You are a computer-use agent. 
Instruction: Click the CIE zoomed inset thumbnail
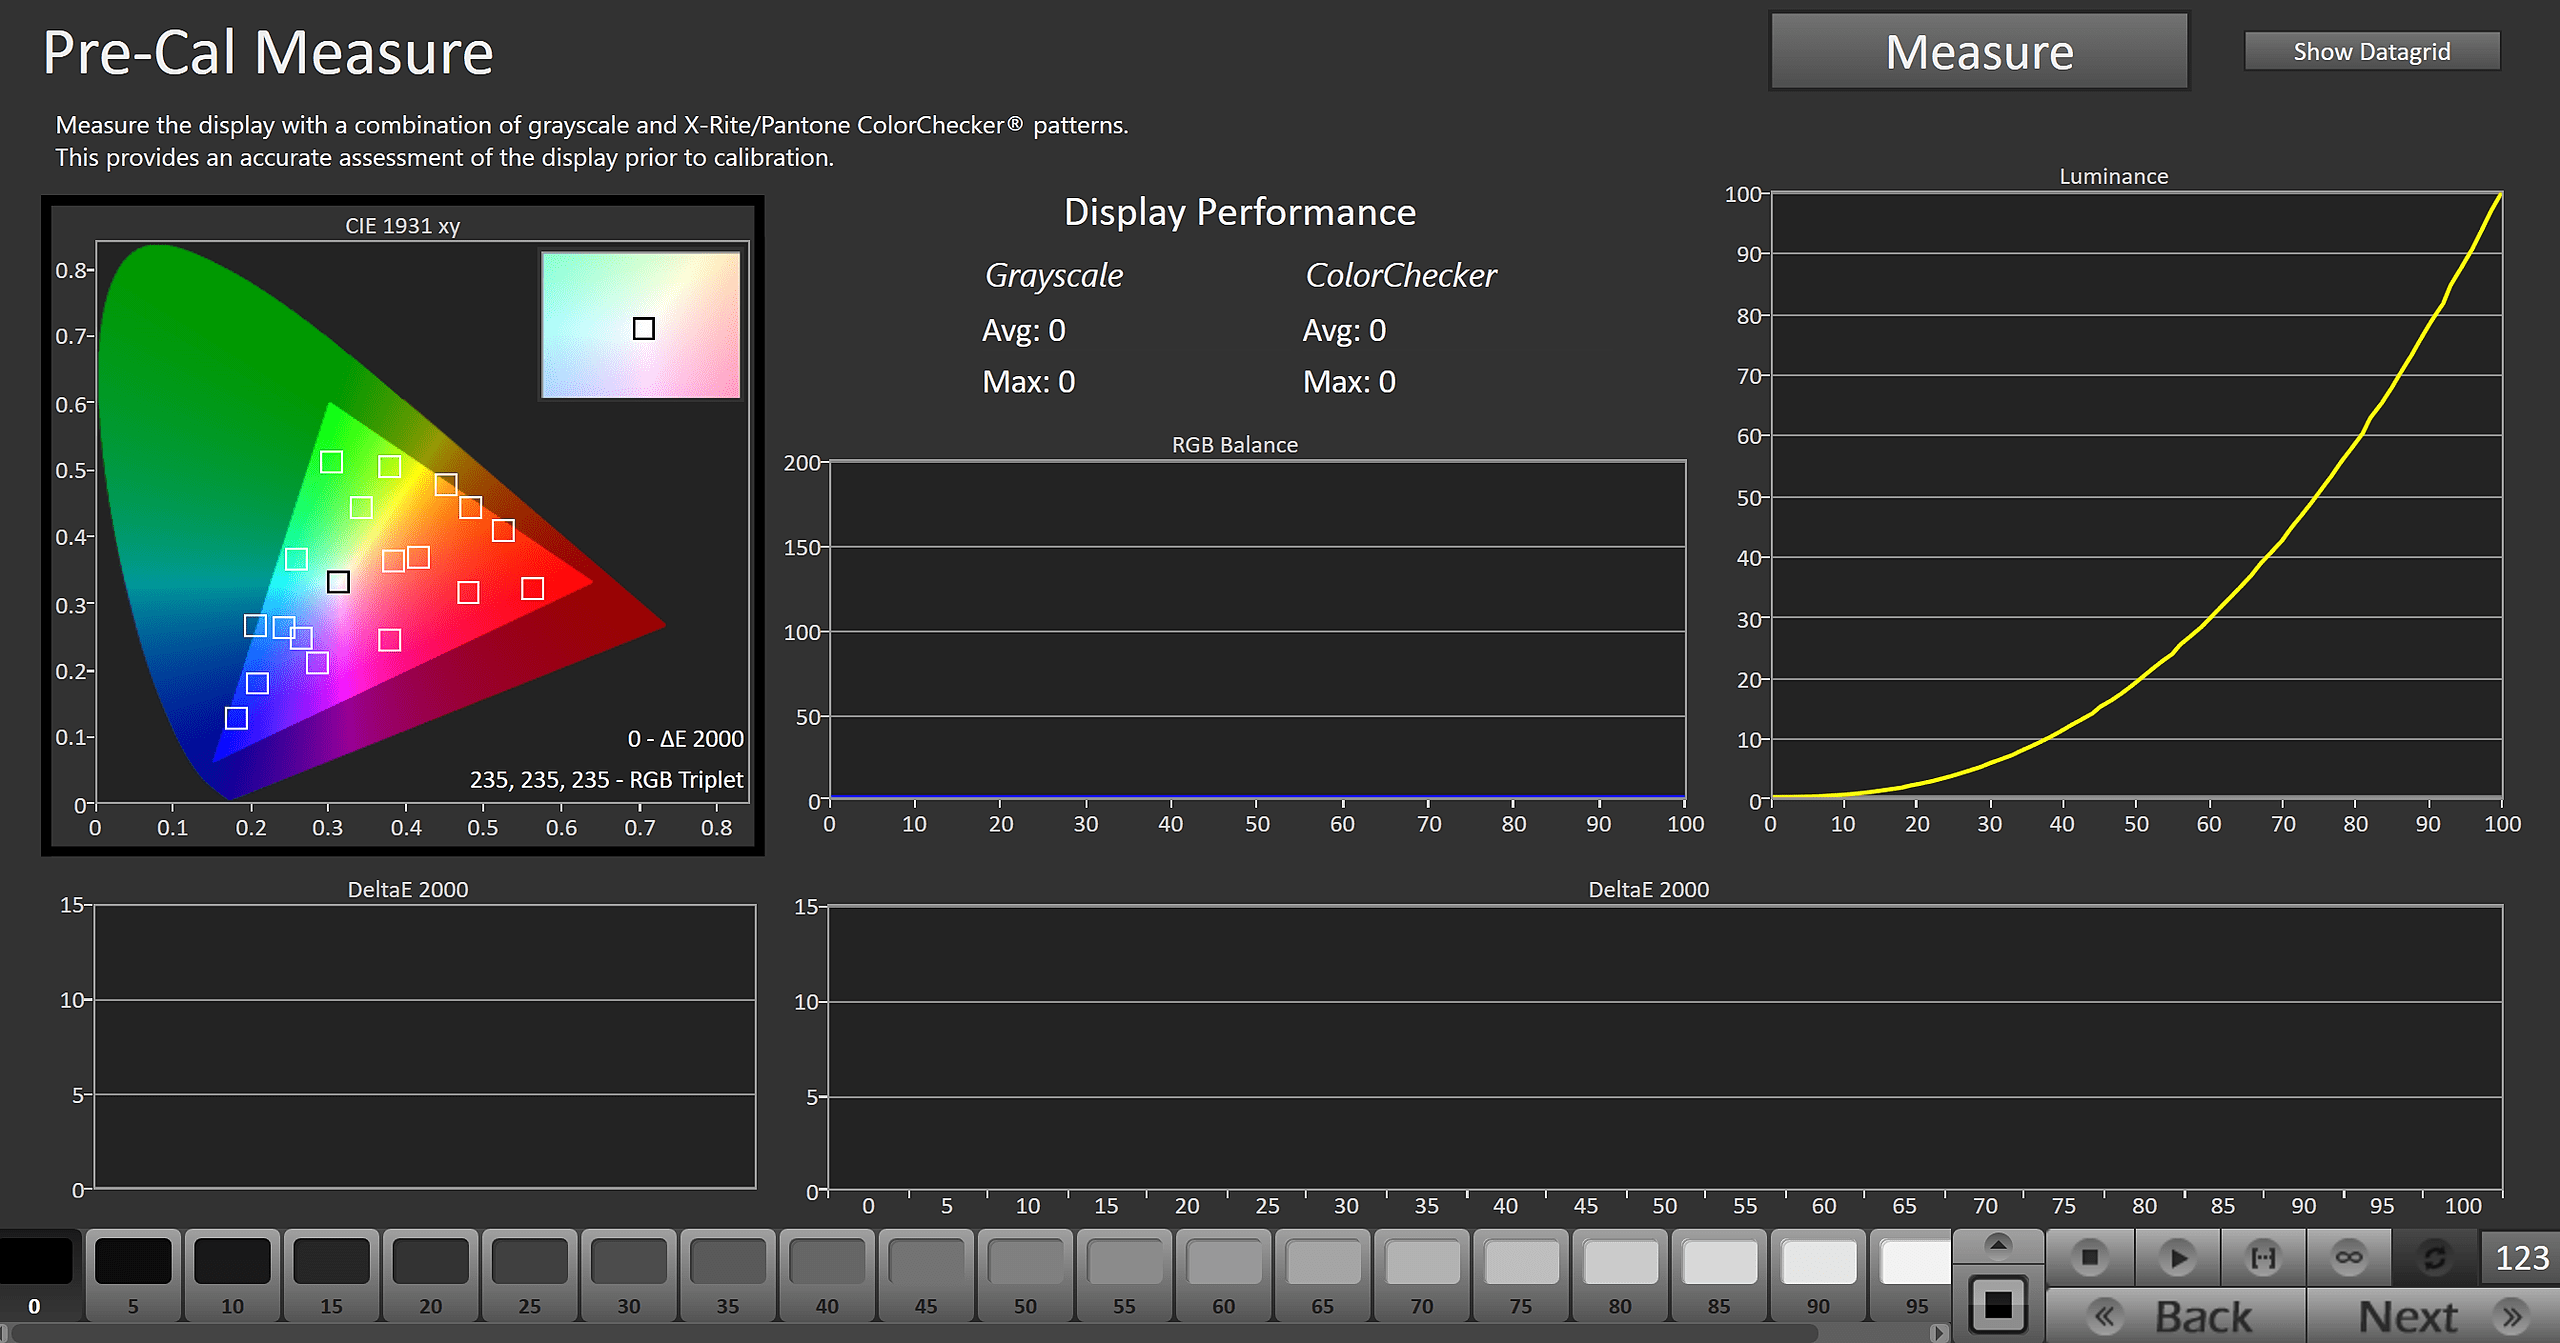[x=641, y=325]
